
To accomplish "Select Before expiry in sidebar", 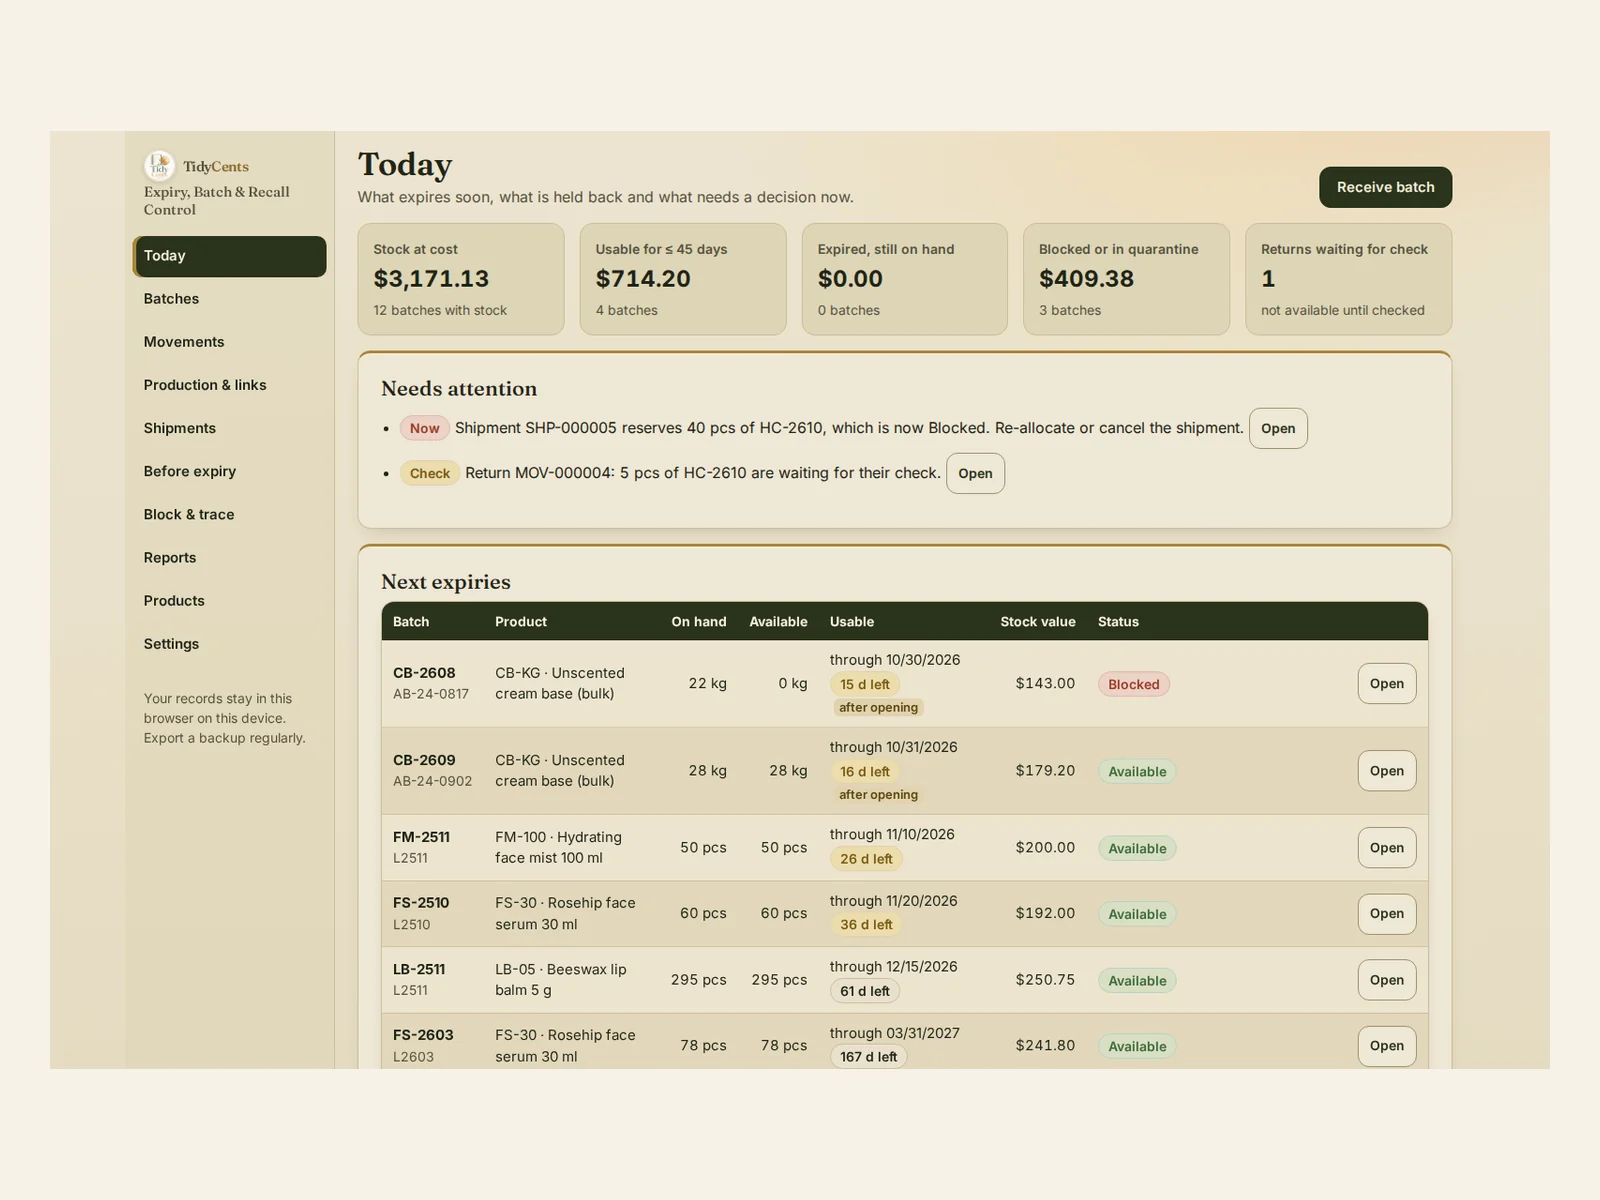I will (x=230, y=471).
